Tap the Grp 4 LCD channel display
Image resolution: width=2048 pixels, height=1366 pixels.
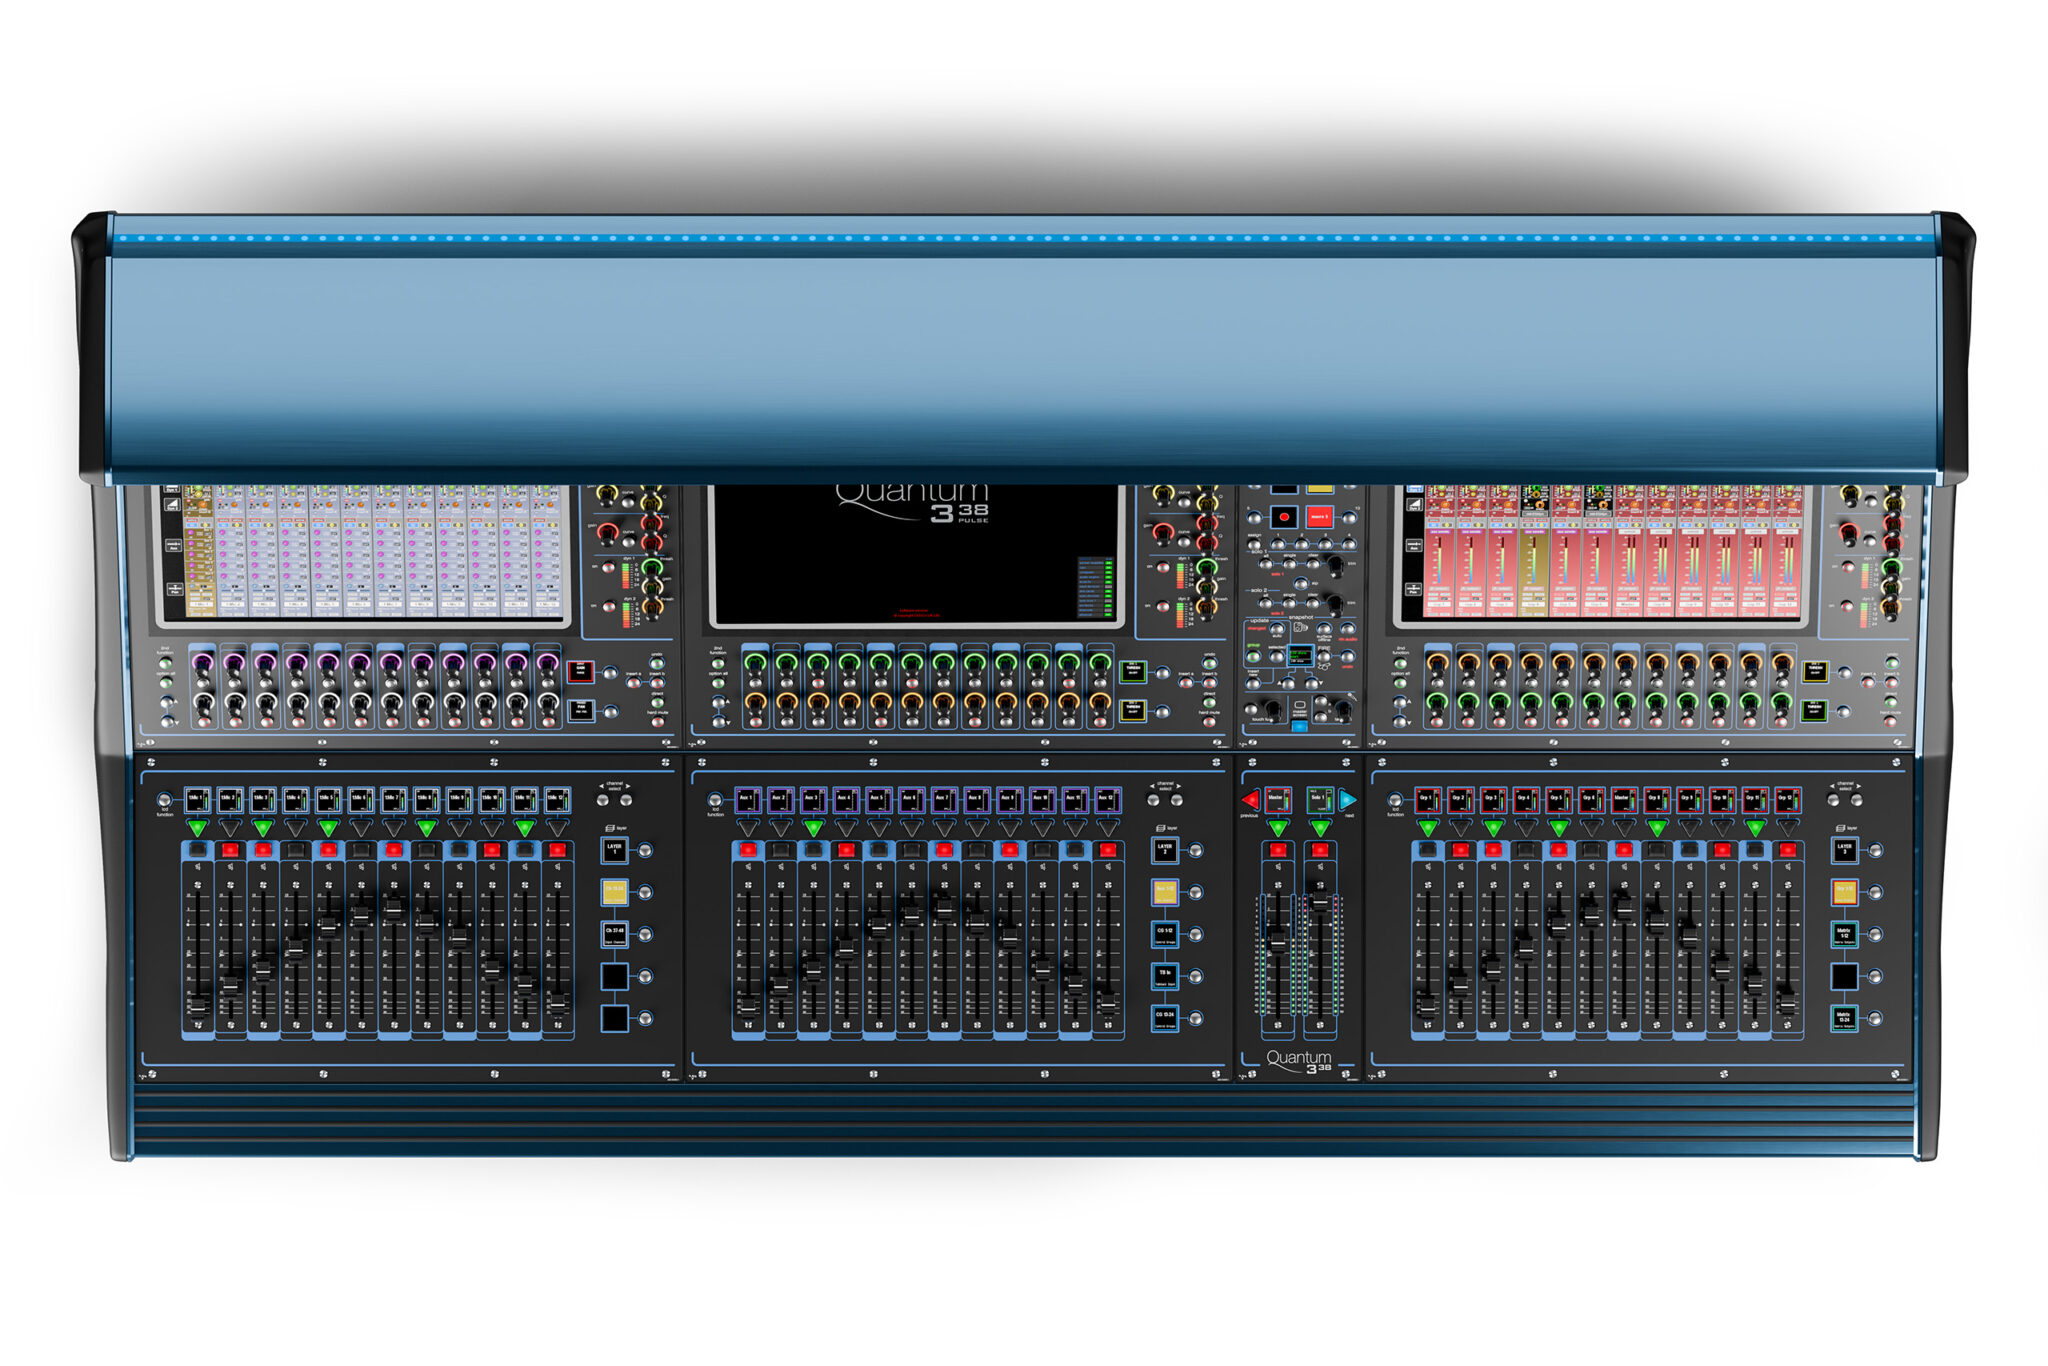pyautogui.click(x=1526, y=800)
